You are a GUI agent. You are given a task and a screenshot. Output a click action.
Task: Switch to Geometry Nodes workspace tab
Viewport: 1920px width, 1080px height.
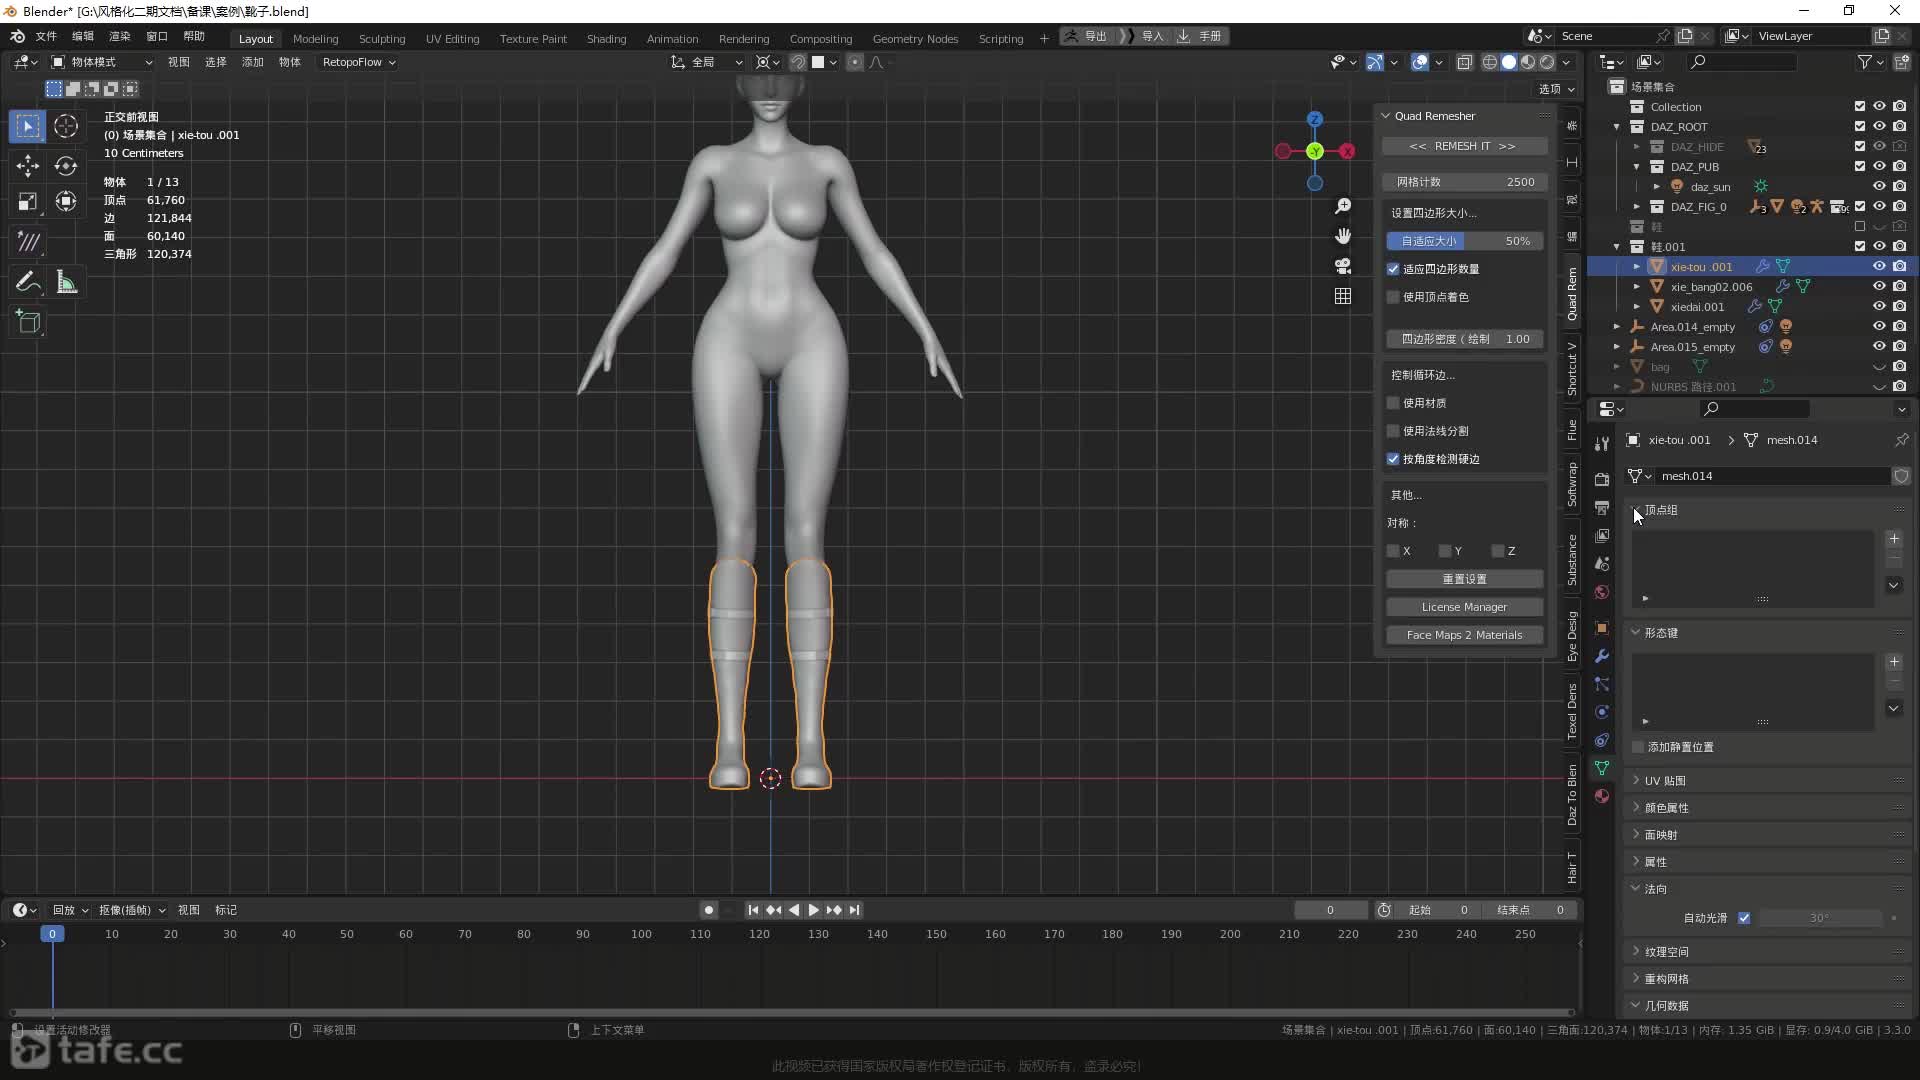point(915,38)
